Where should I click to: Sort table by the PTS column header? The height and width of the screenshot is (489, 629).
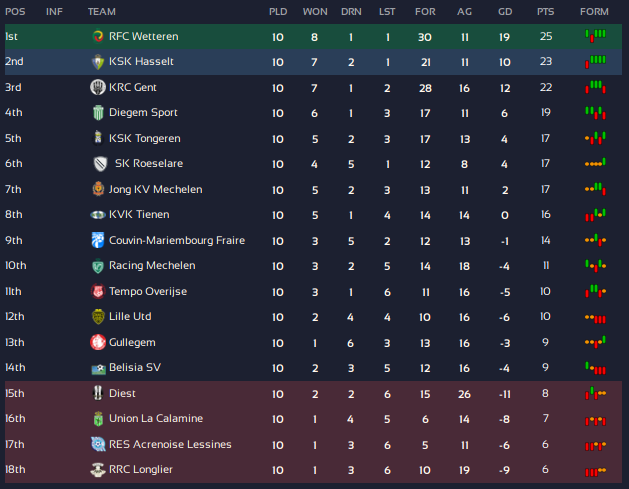coord(546,12)
